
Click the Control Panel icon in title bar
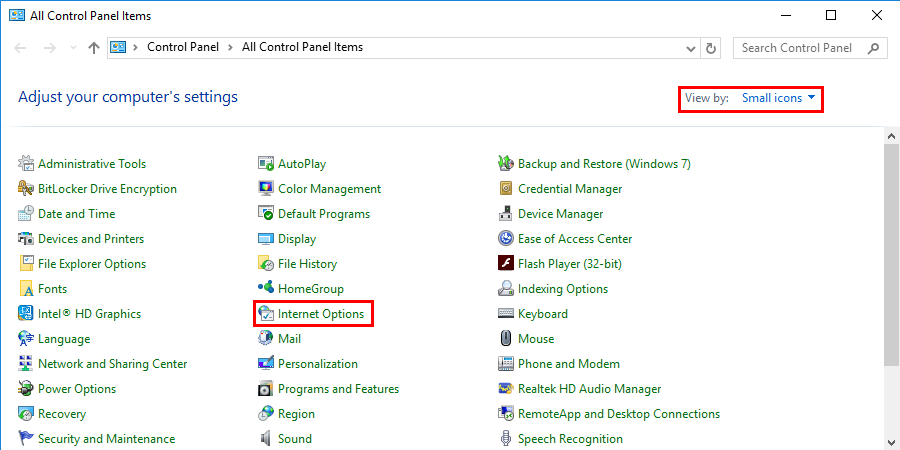click(x=17, y=15)
